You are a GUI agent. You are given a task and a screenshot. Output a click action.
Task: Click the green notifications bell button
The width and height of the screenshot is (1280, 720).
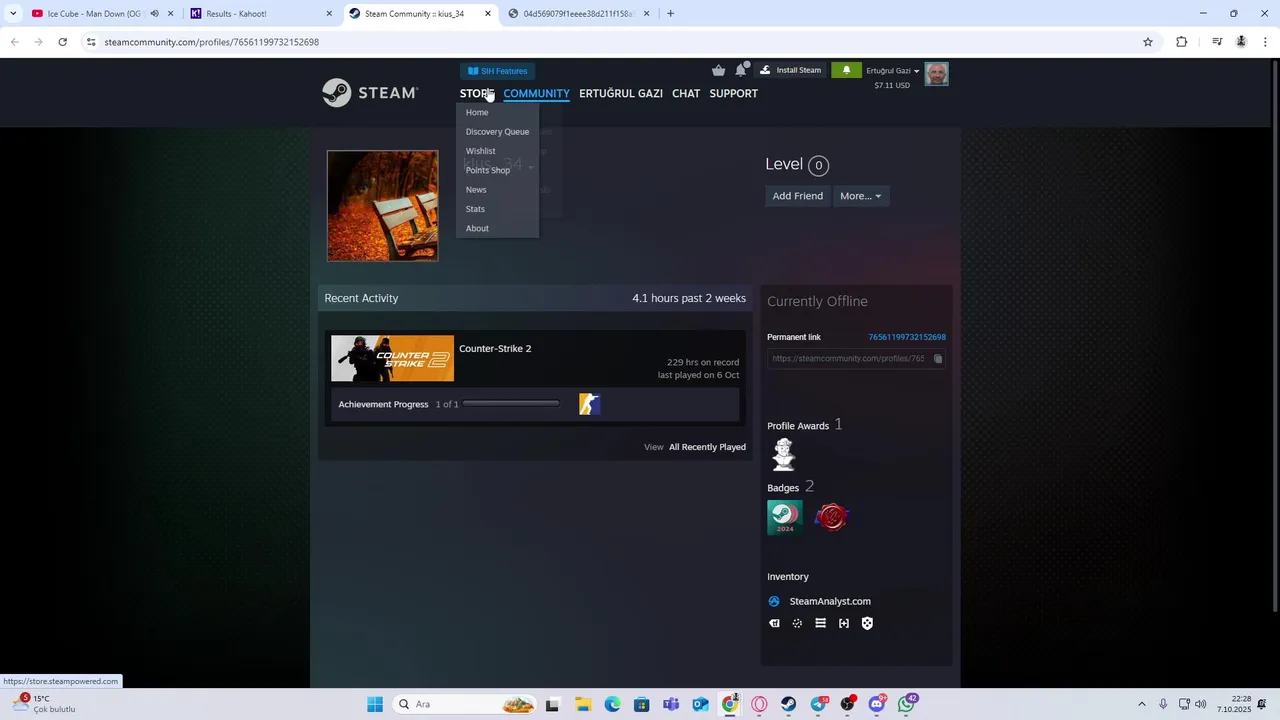846,70
